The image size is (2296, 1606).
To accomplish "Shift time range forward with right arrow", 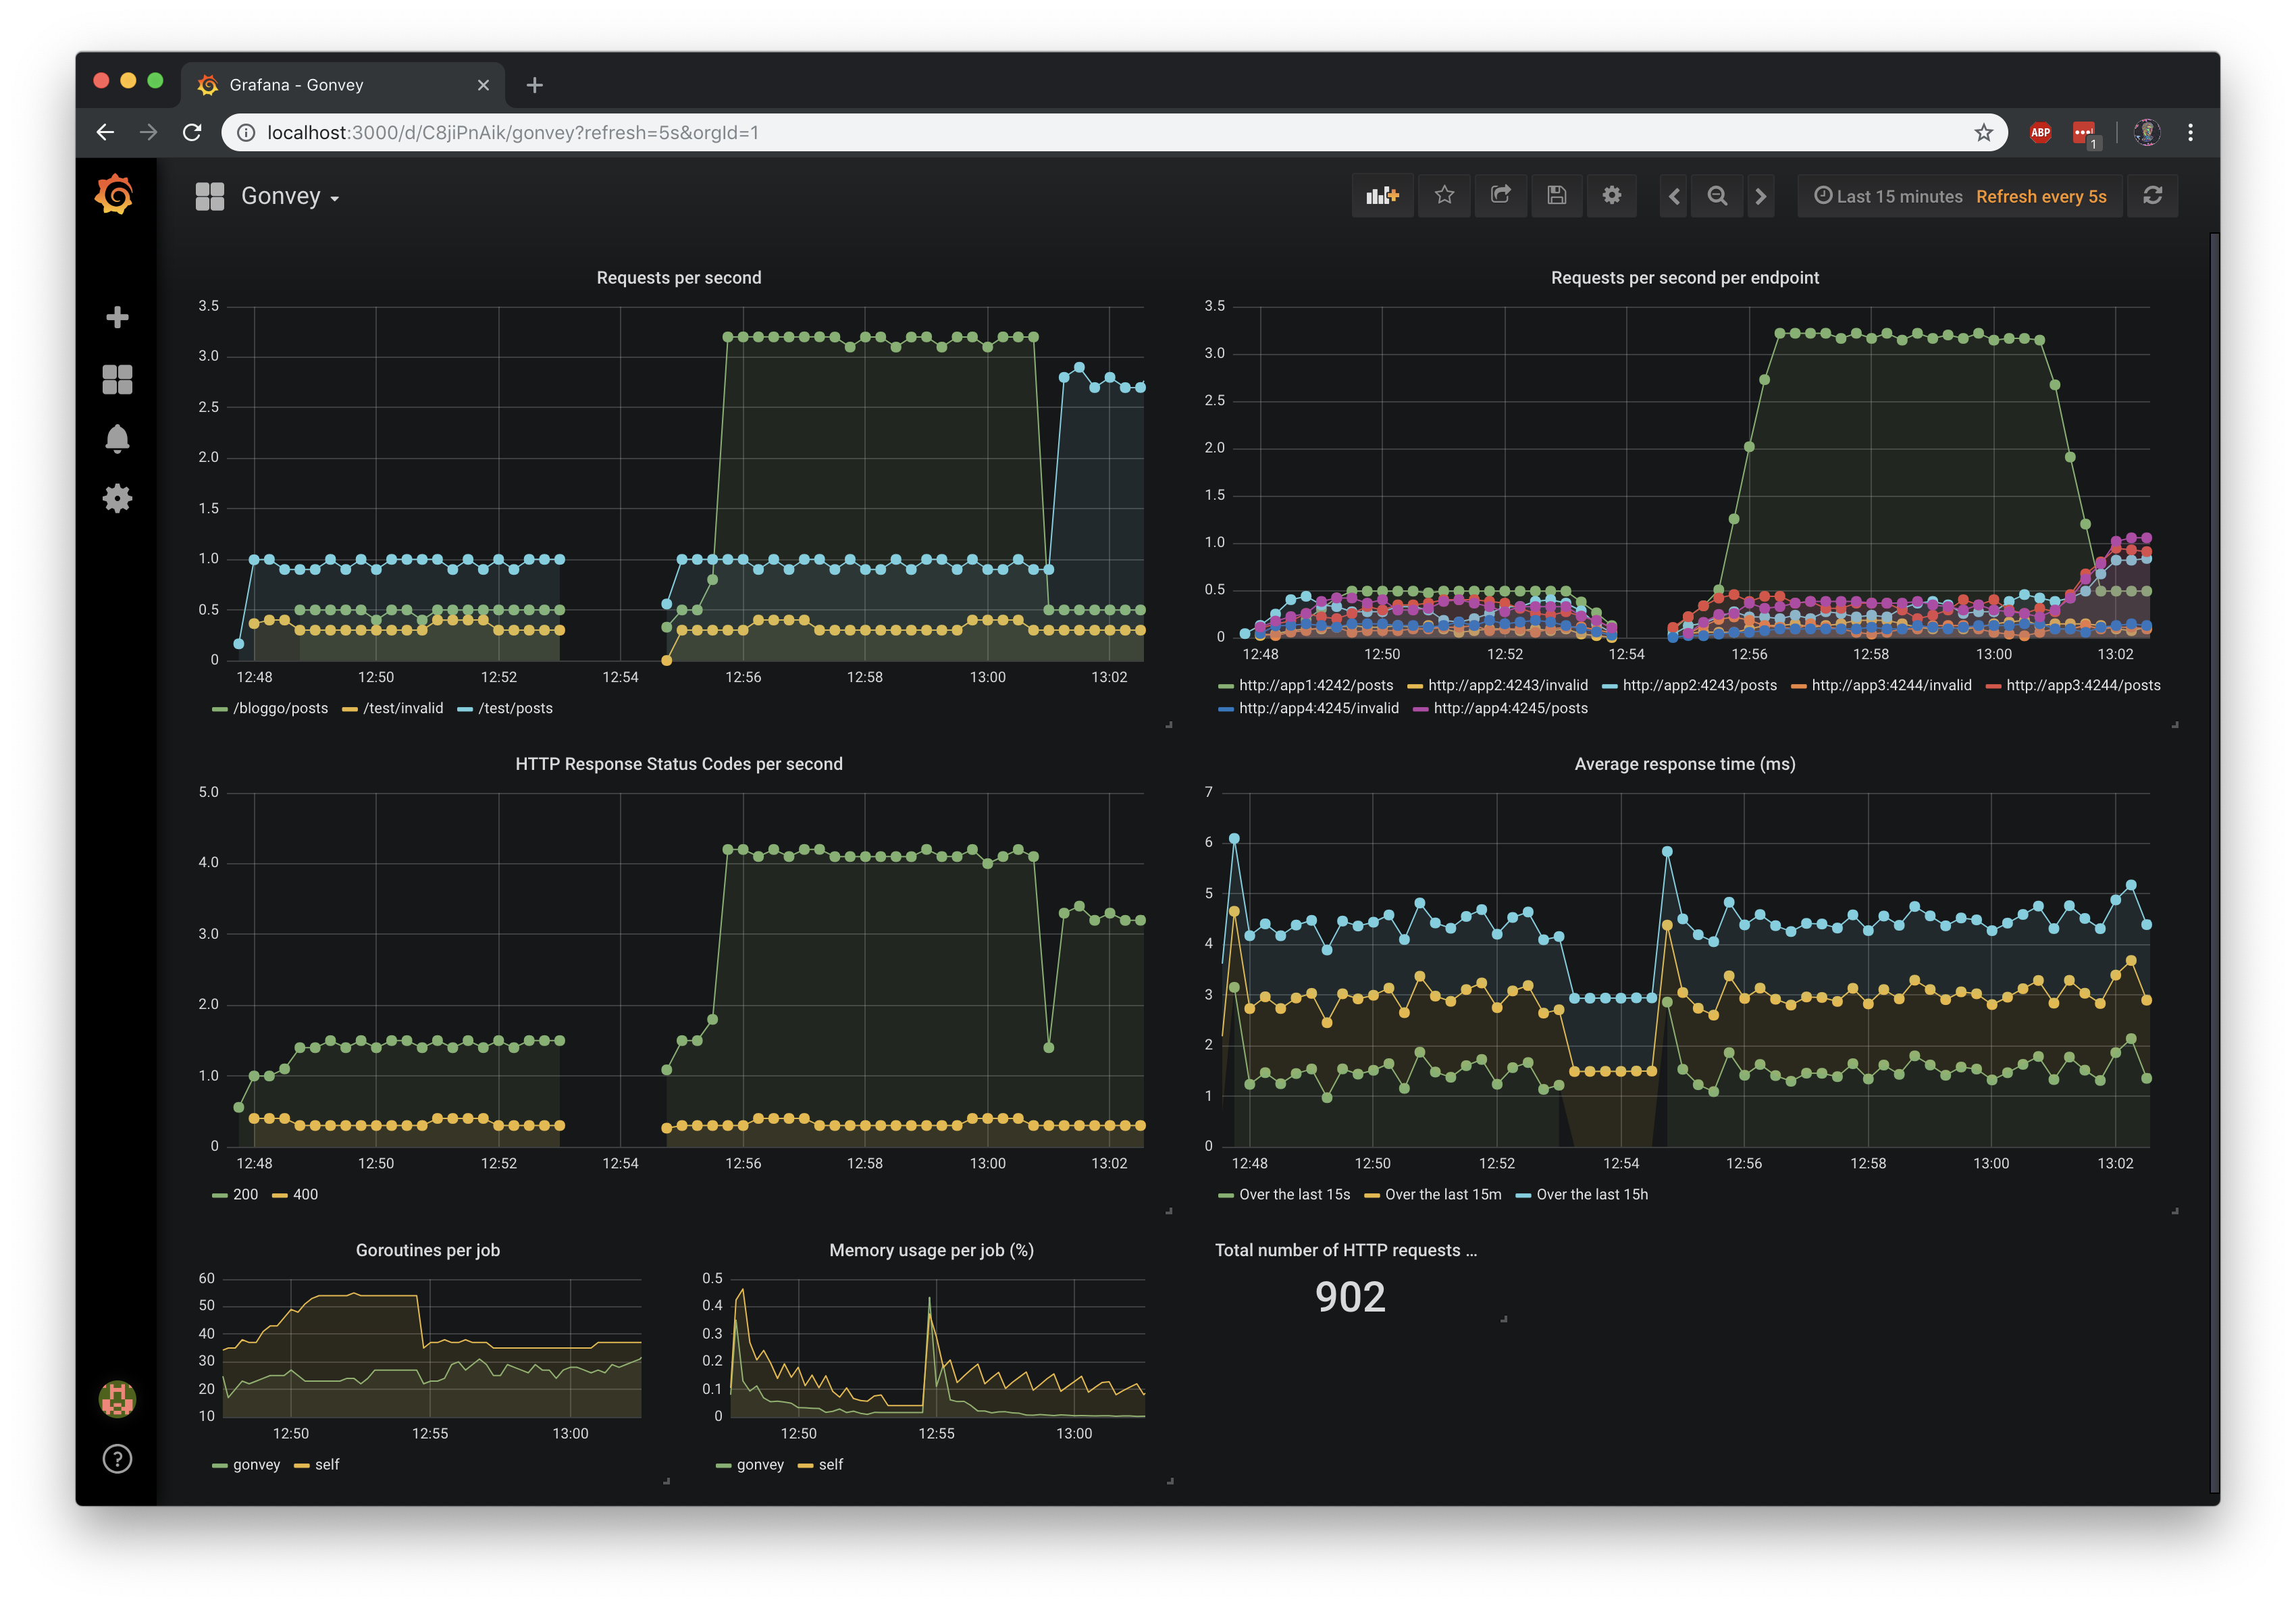I will [1761, 196].
